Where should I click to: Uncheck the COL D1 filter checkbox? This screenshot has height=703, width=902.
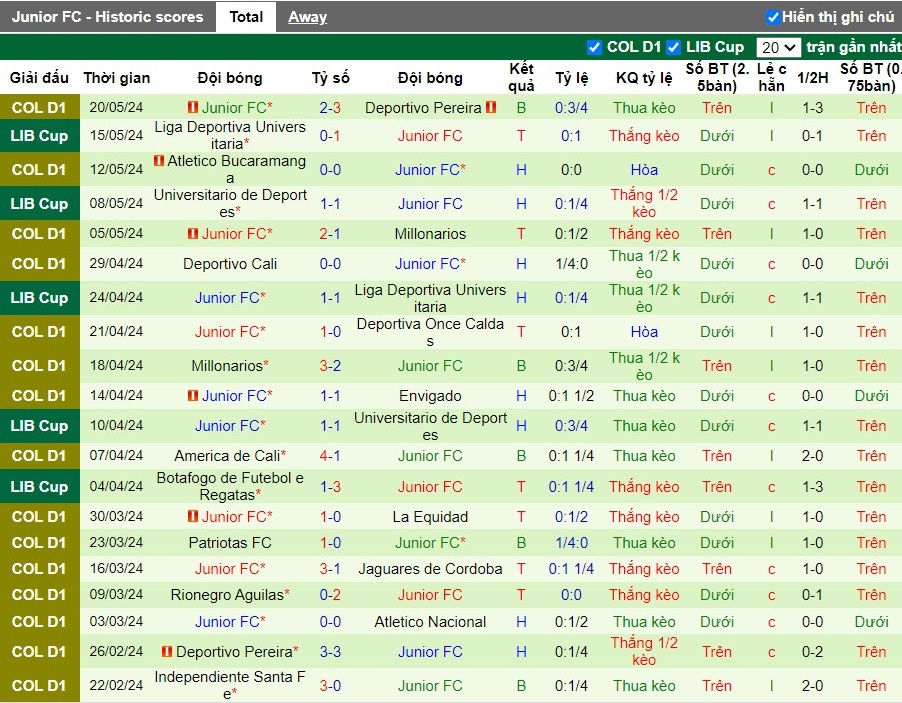pos(594,47)
